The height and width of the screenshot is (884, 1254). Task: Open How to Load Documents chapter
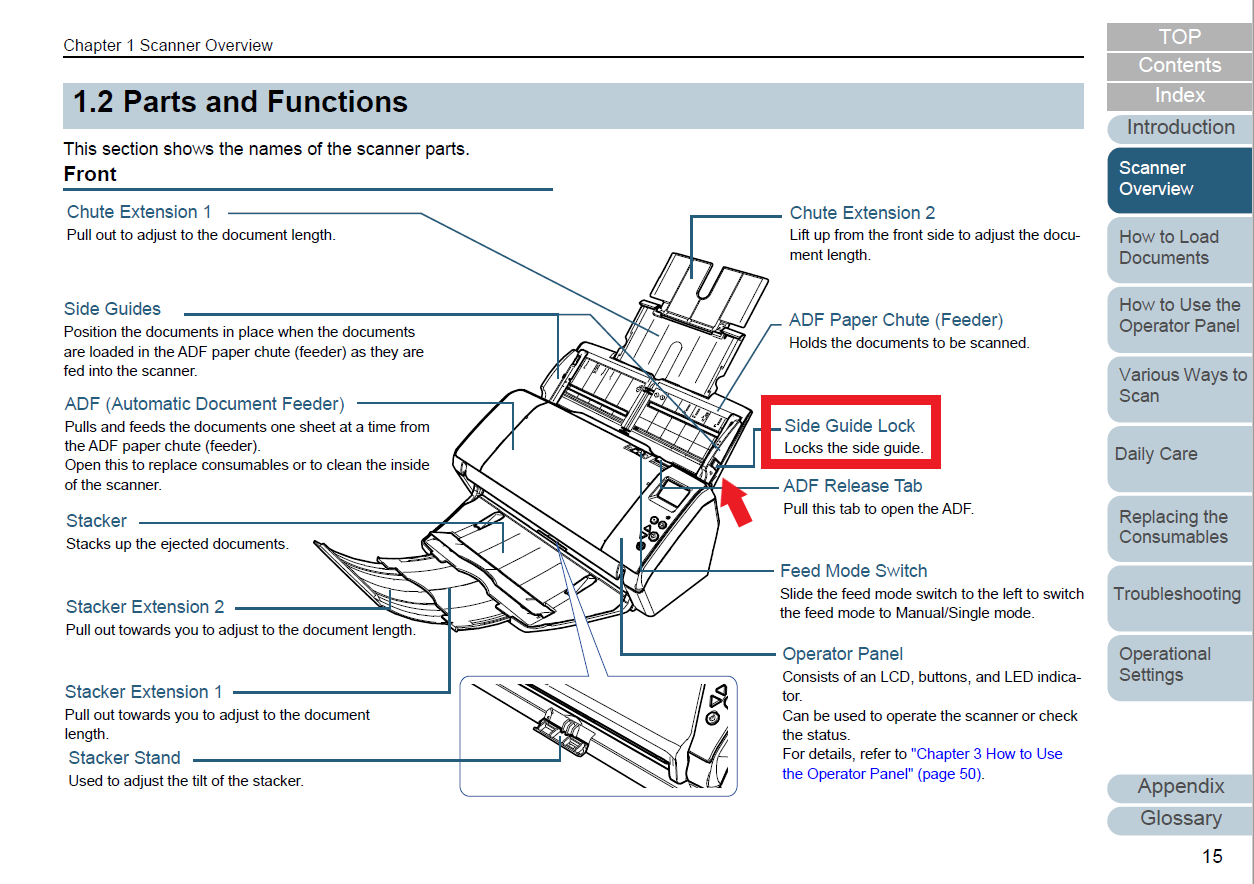point(1179,248)
